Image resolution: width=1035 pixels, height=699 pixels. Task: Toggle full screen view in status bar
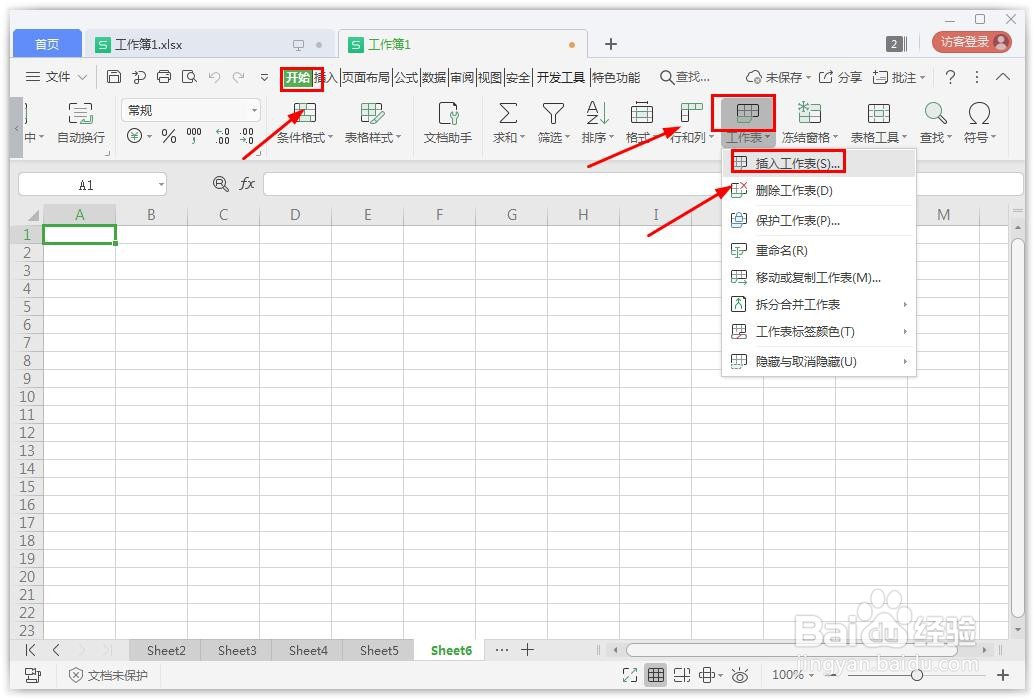coord(629,675)
